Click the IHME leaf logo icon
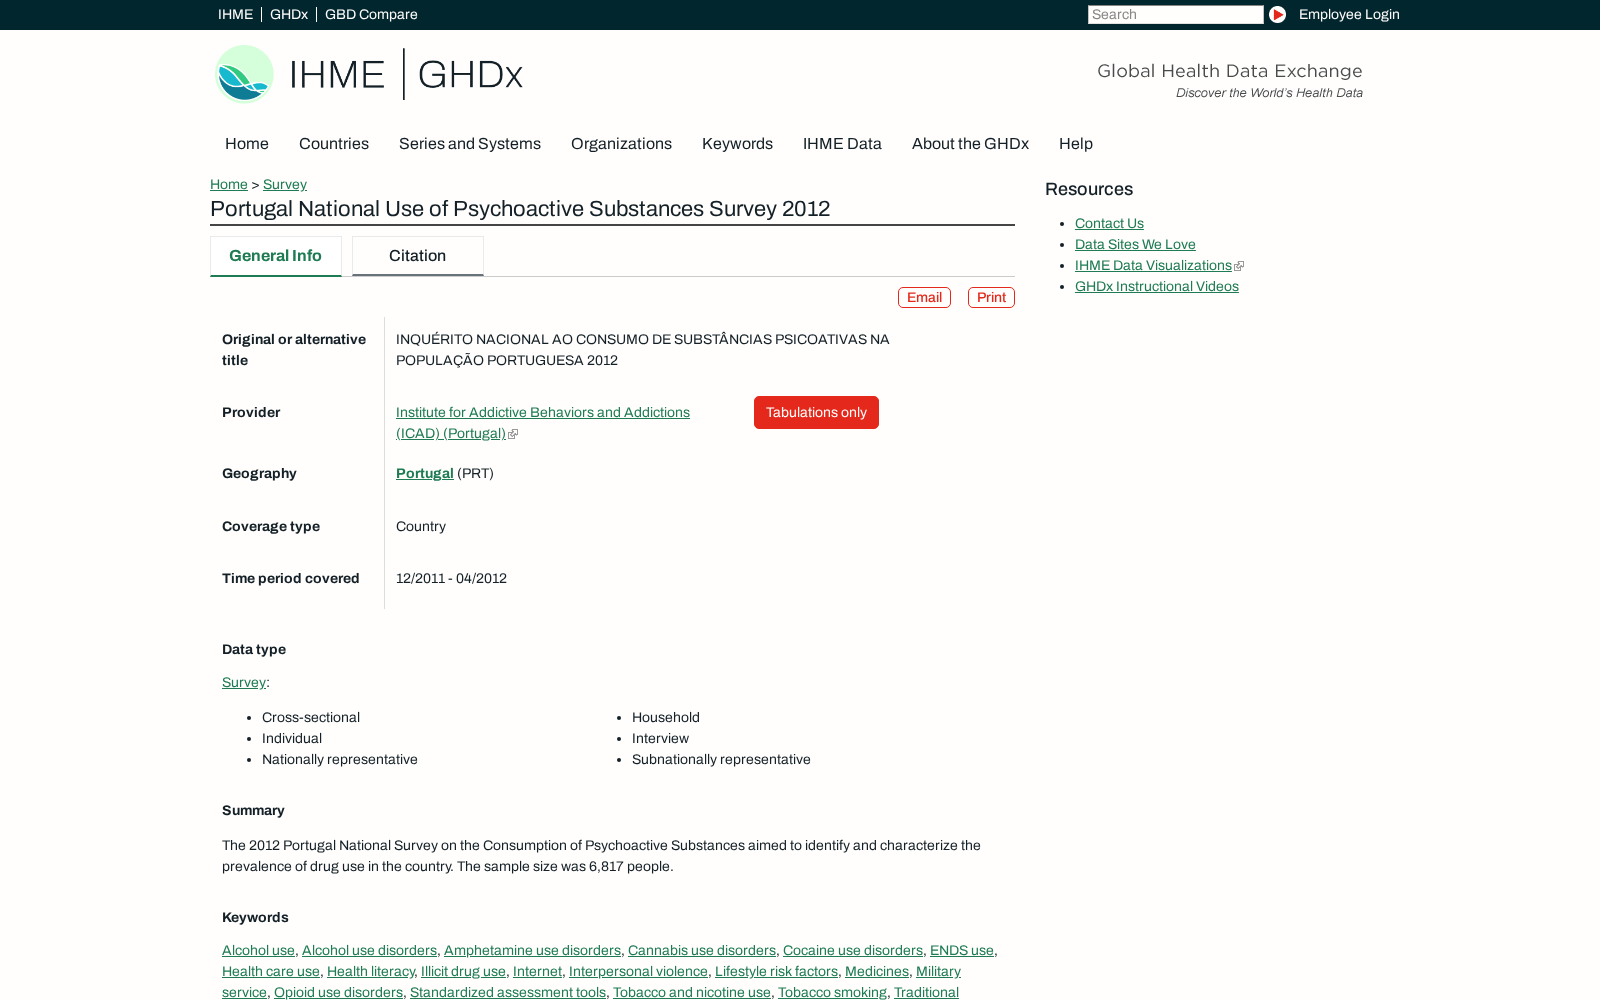Image resolution: width=1600 pixels, height=1000 pixels. (244, 74)
